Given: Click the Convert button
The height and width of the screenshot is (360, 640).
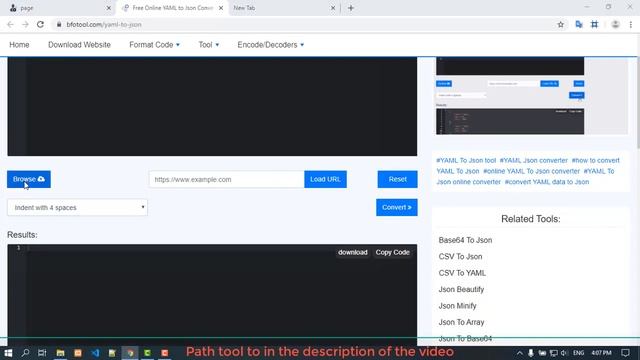Looking at the screenshot, I should point(397,207).
